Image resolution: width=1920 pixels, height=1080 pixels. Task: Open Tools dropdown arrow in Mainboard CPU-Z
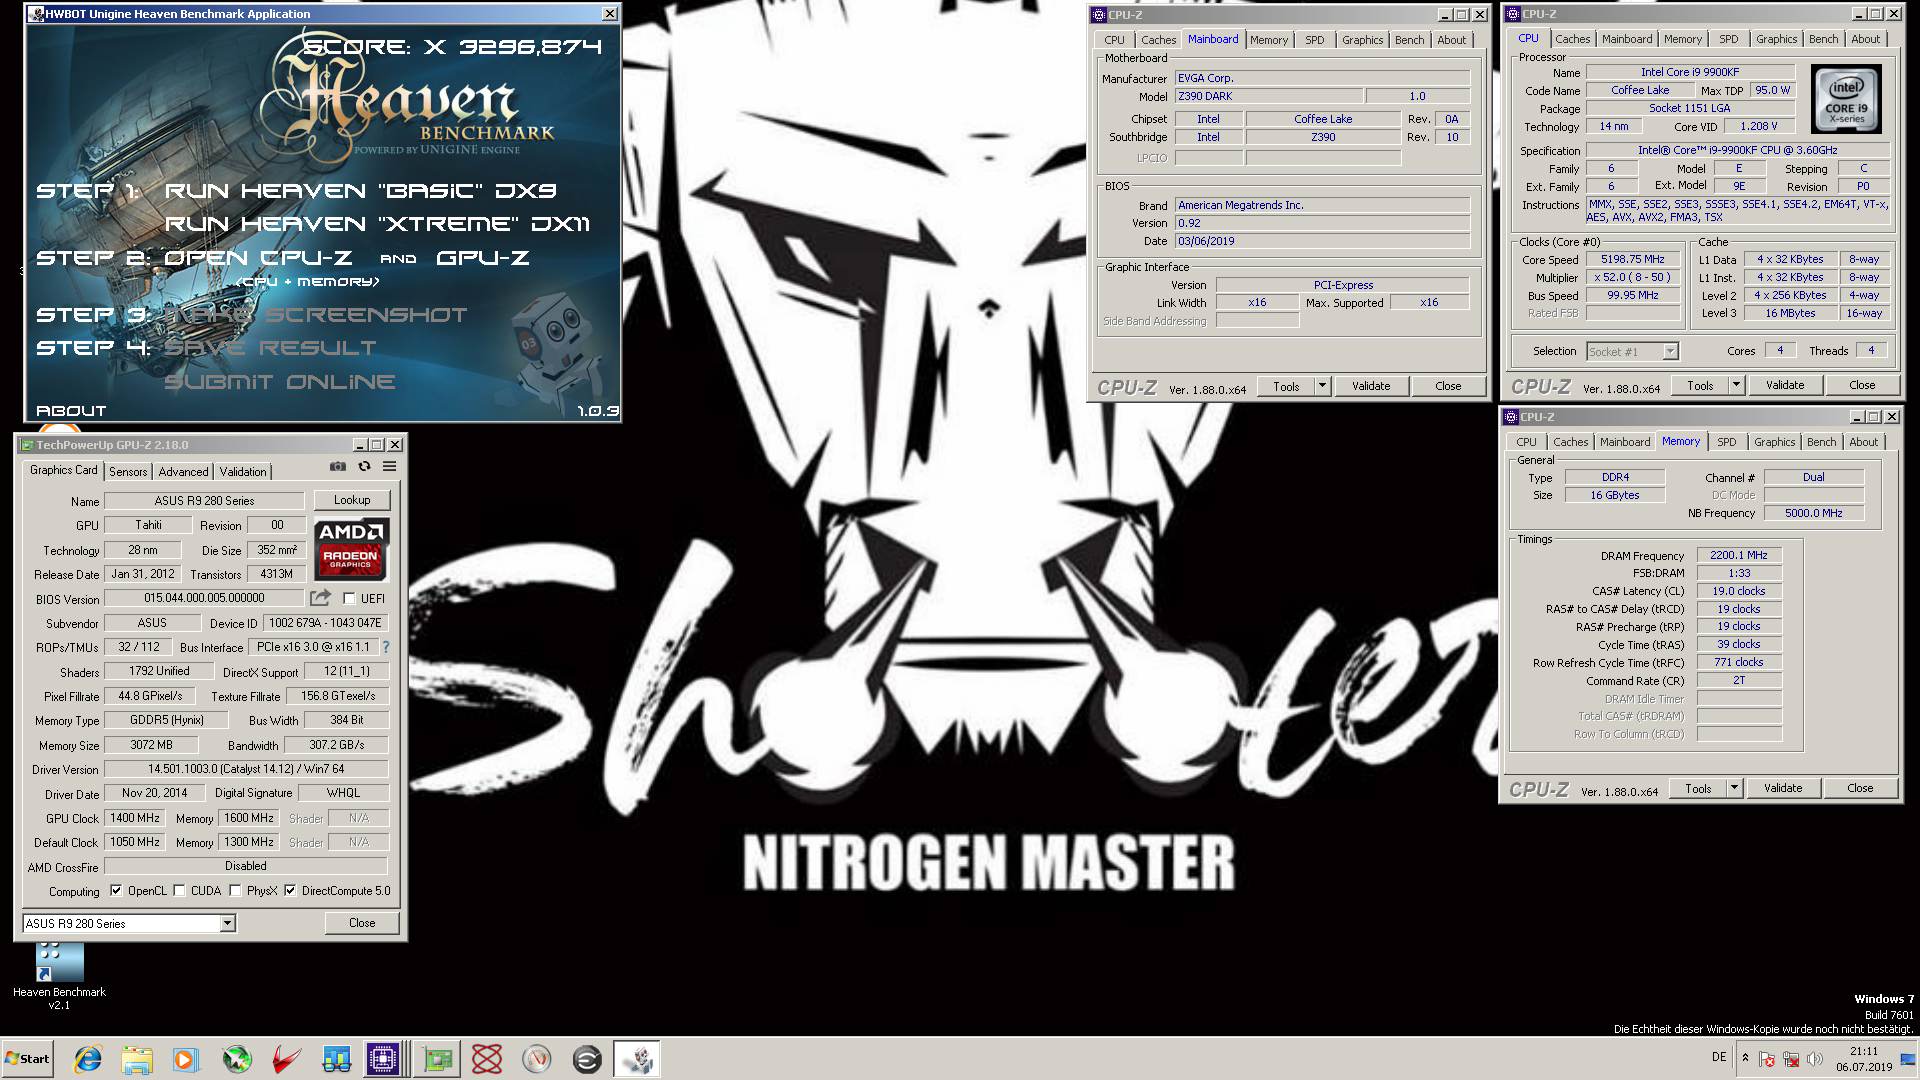pos(1322,386)
